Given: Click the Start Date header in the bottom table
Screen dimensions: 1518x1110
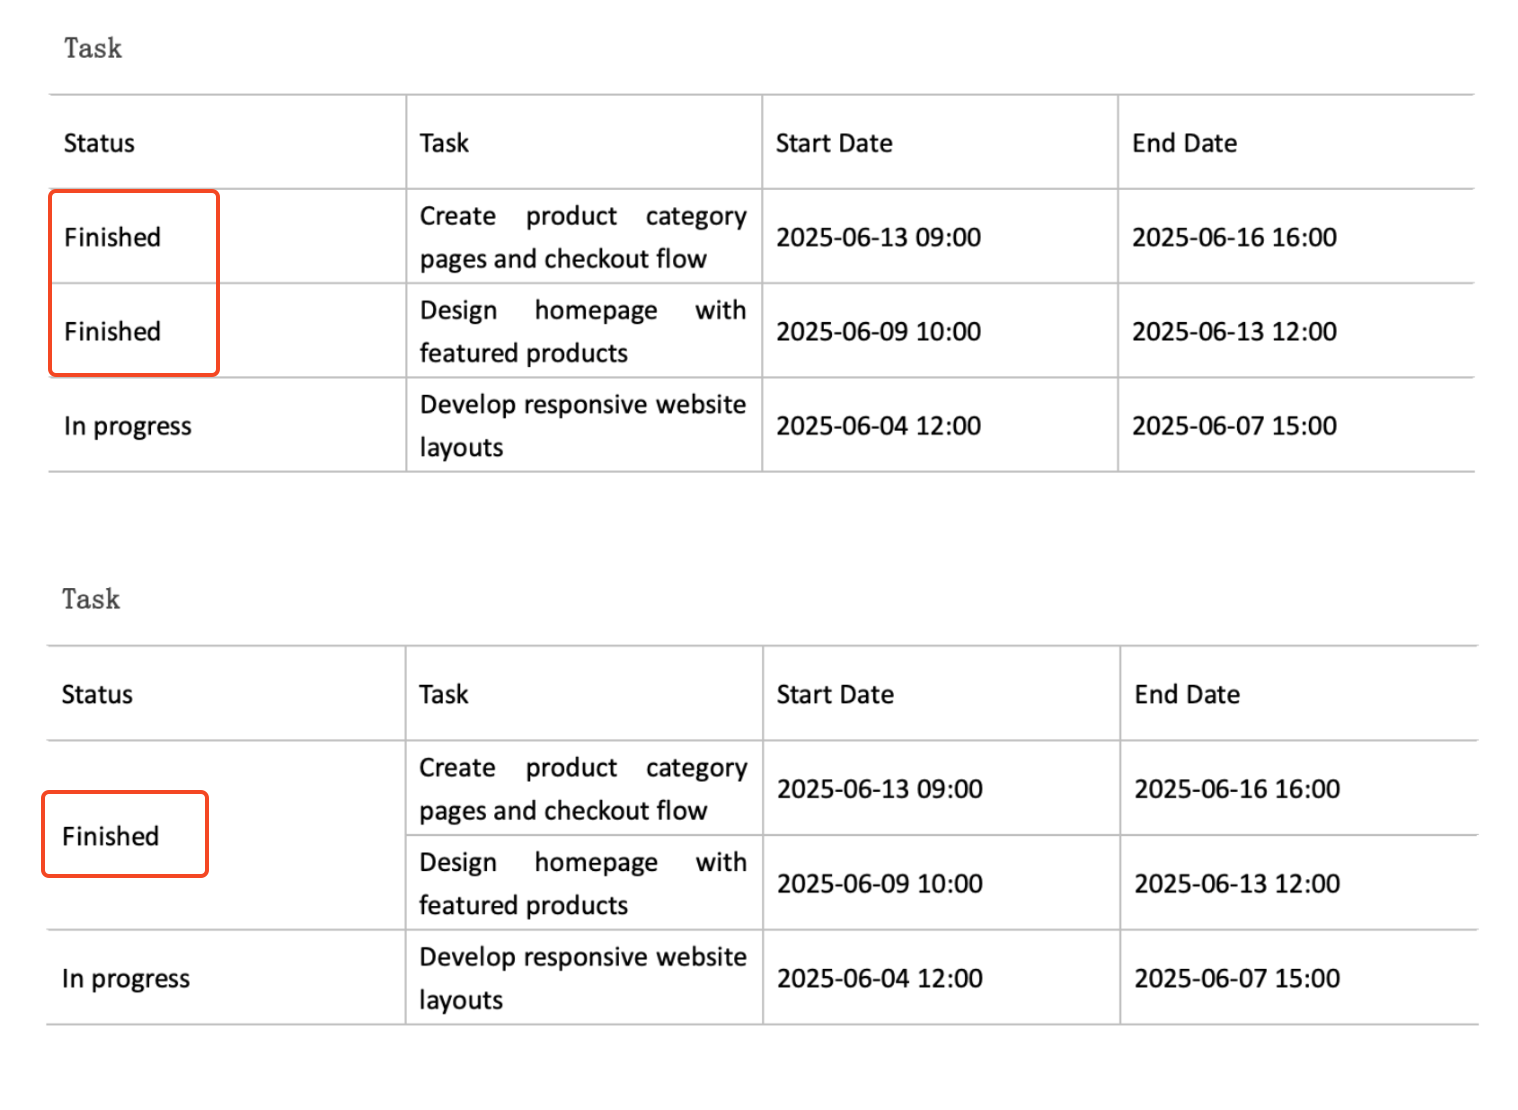Looking at the screenshot, I should pyautogui.click(x=835, y=694).
